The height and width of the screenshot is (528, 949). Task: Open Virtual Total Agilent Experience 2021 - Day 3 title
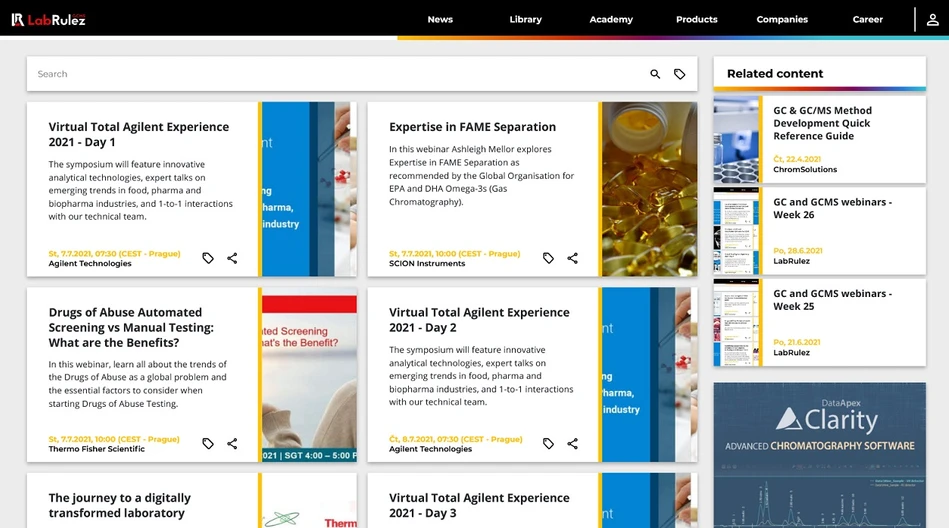pyautogui.click(x=479, y=506)
